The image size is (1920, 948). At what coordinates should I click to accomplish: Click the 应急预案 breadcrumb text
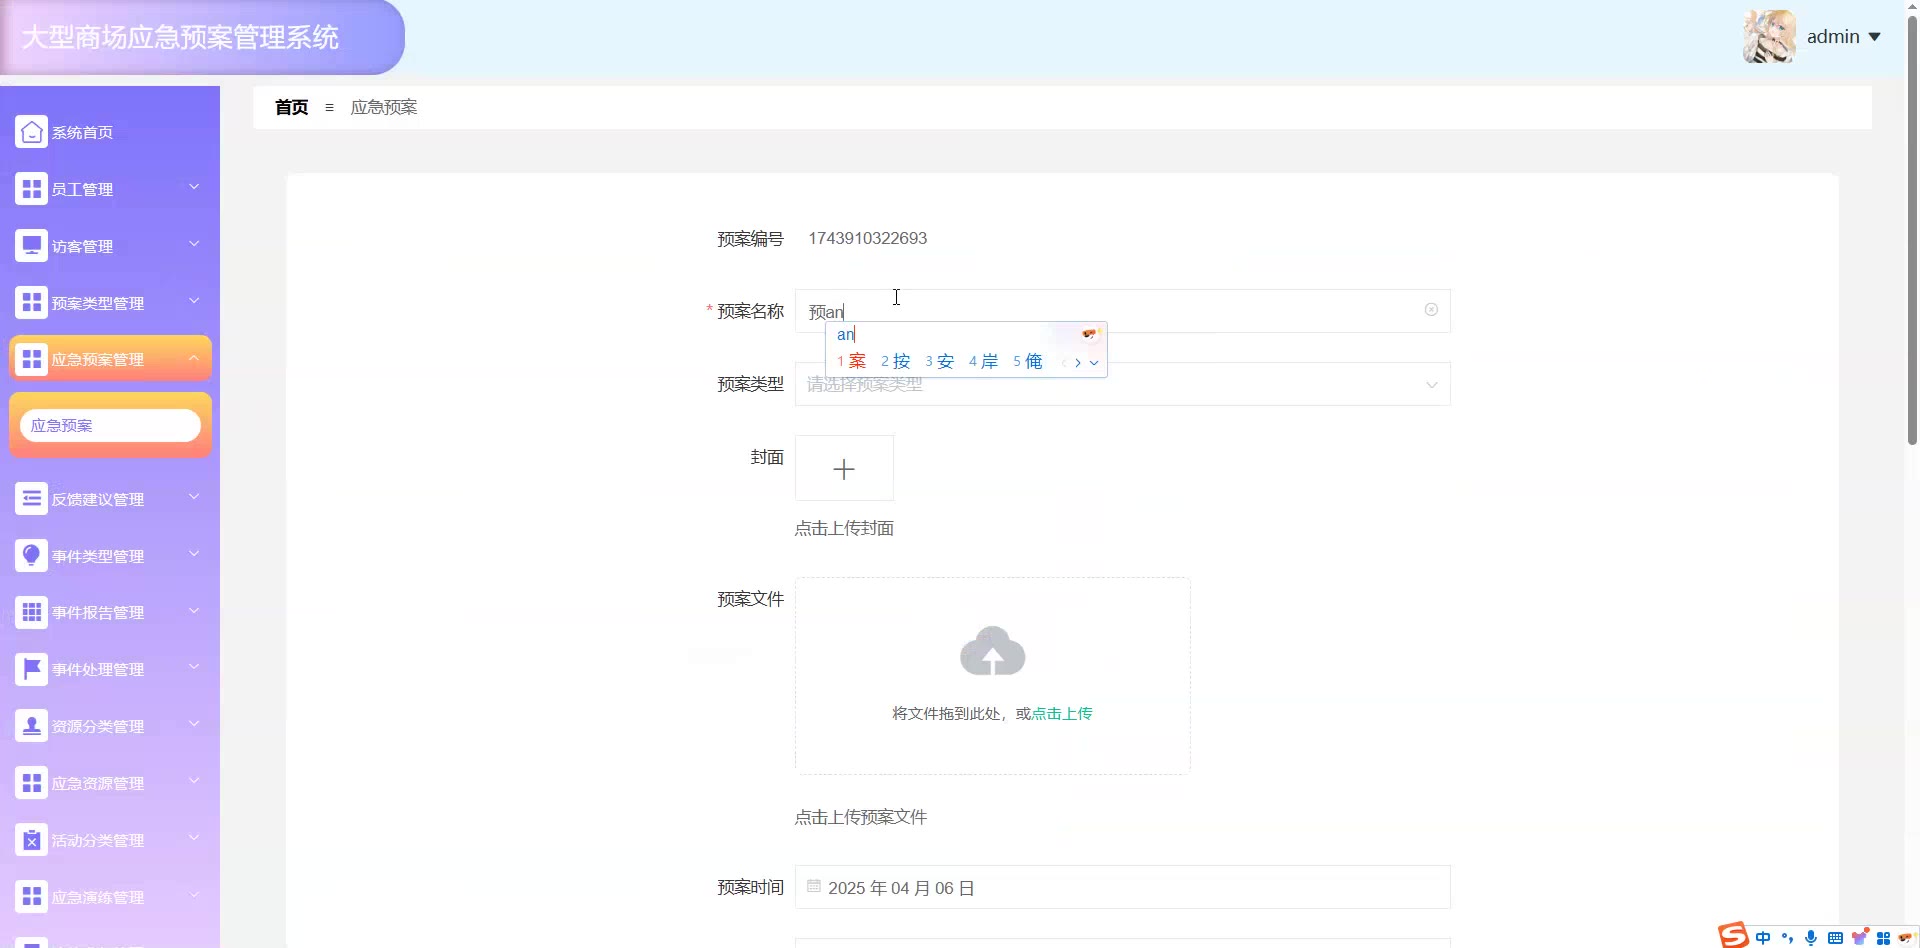(384, 107)
